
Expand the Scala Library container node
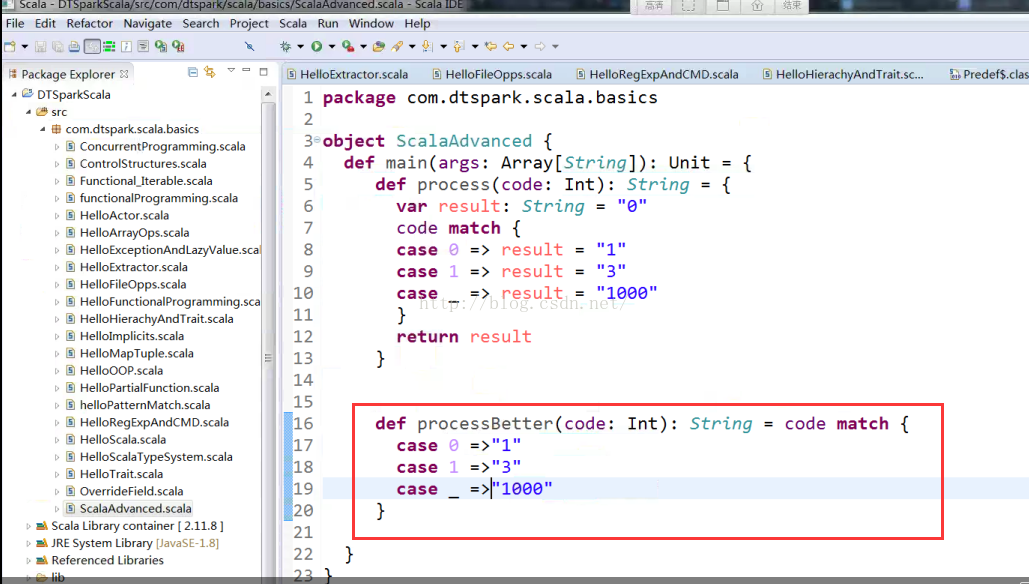click(28, 526)
